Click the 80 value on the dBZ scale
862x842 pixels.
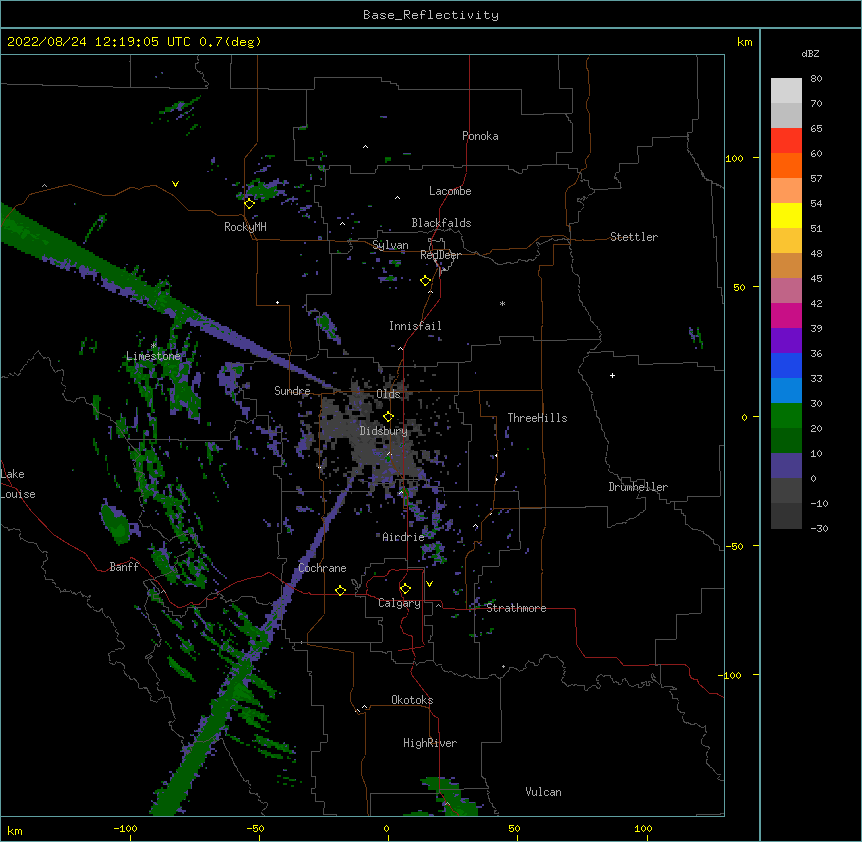pyautogui.click(x=816, y=79)
